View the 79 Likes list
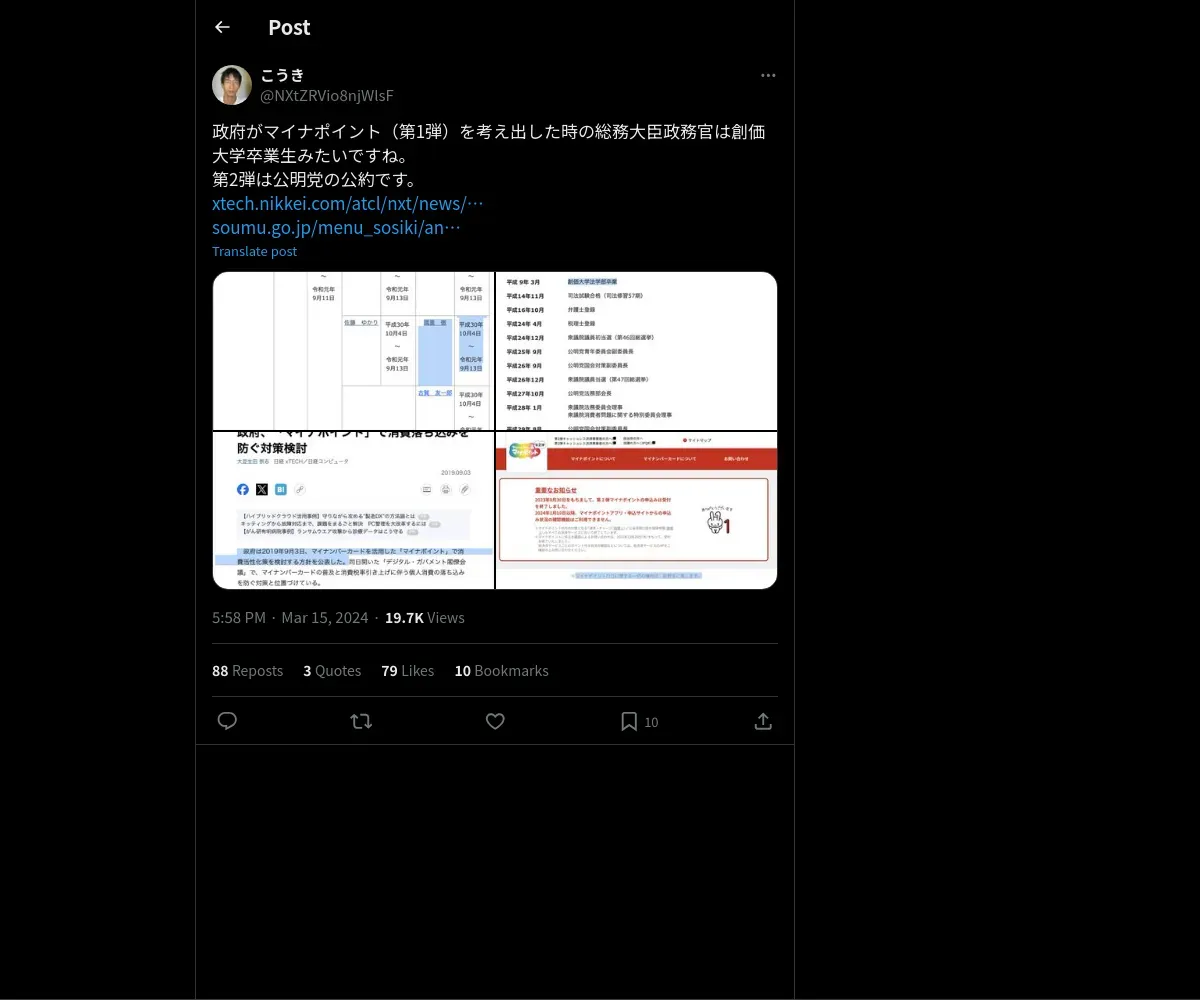 point(407,671)
